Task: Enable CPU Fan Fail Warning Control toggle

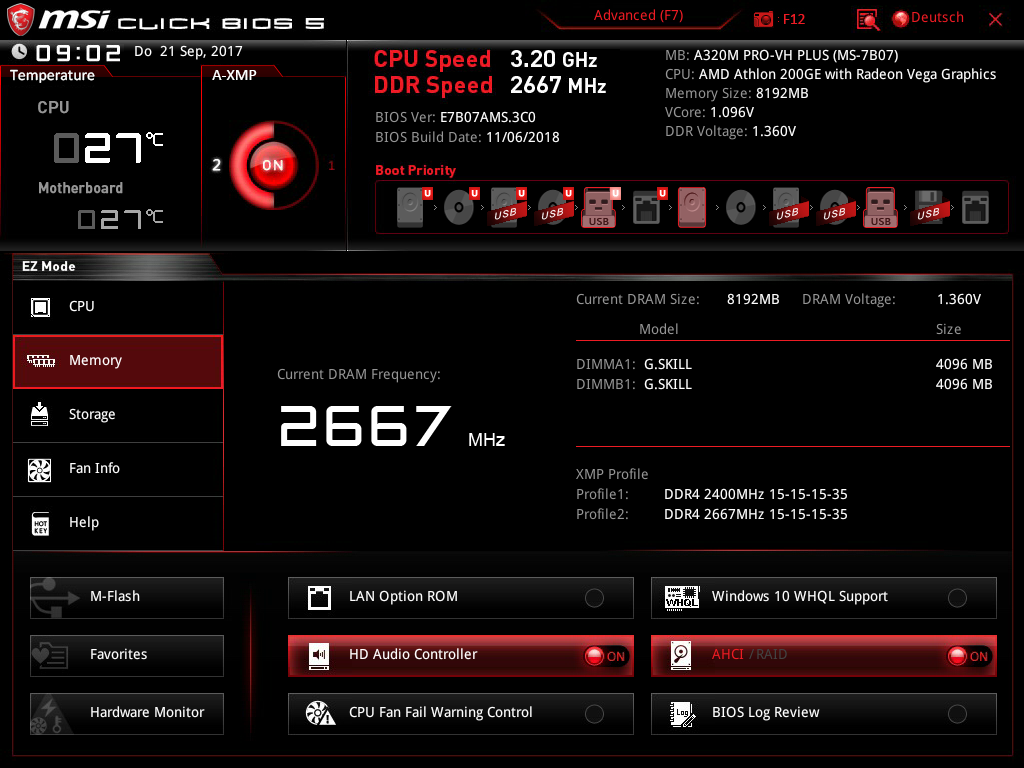Action: pyautogui.click(x=594, y=714)
